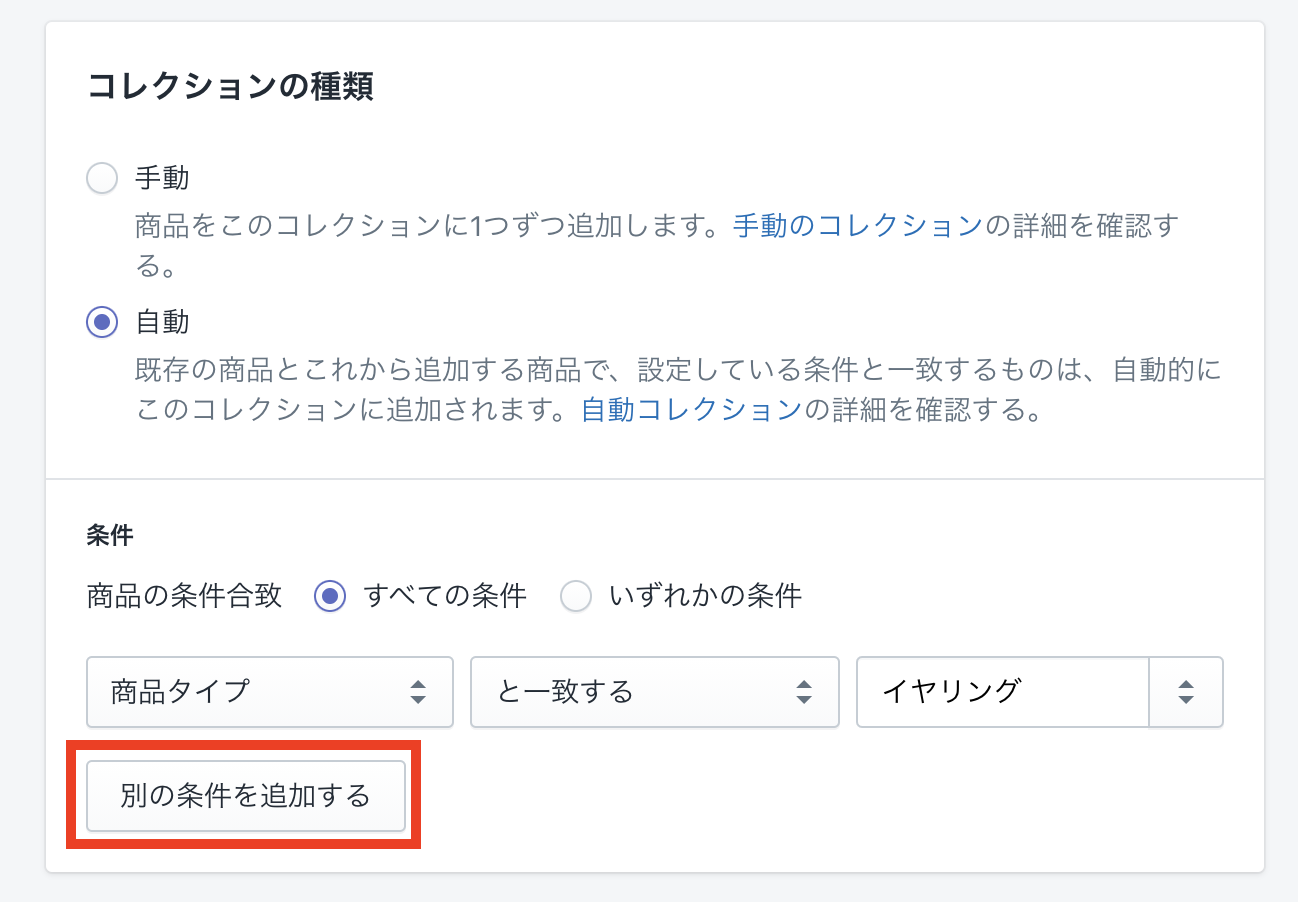1298x902 pixels.
Task: Open the と一致する condition dropdown
Action: (654, 691)
